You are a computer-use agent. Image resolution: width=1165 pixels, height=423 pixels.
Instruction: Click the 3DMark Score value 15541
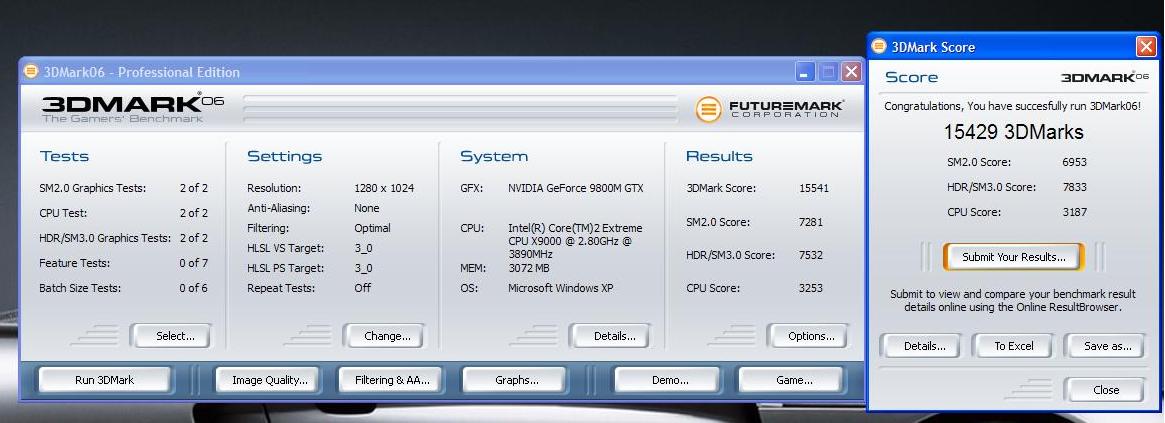814,188
